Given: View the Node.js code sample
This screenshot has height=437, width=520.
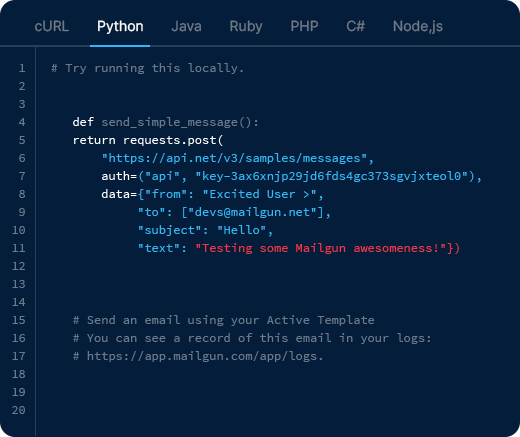Looking at the screenshot, I should click(x=418, y=26).
